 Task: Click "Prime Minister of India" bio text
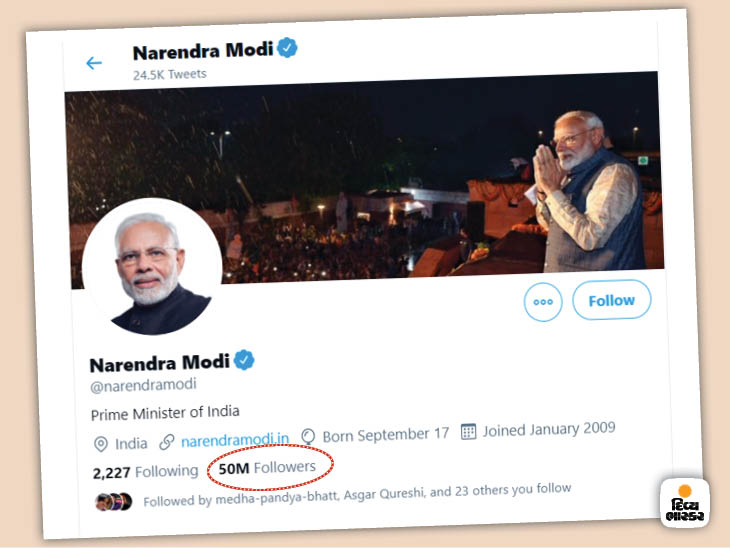pyautogui.click(x=165, y=412)
